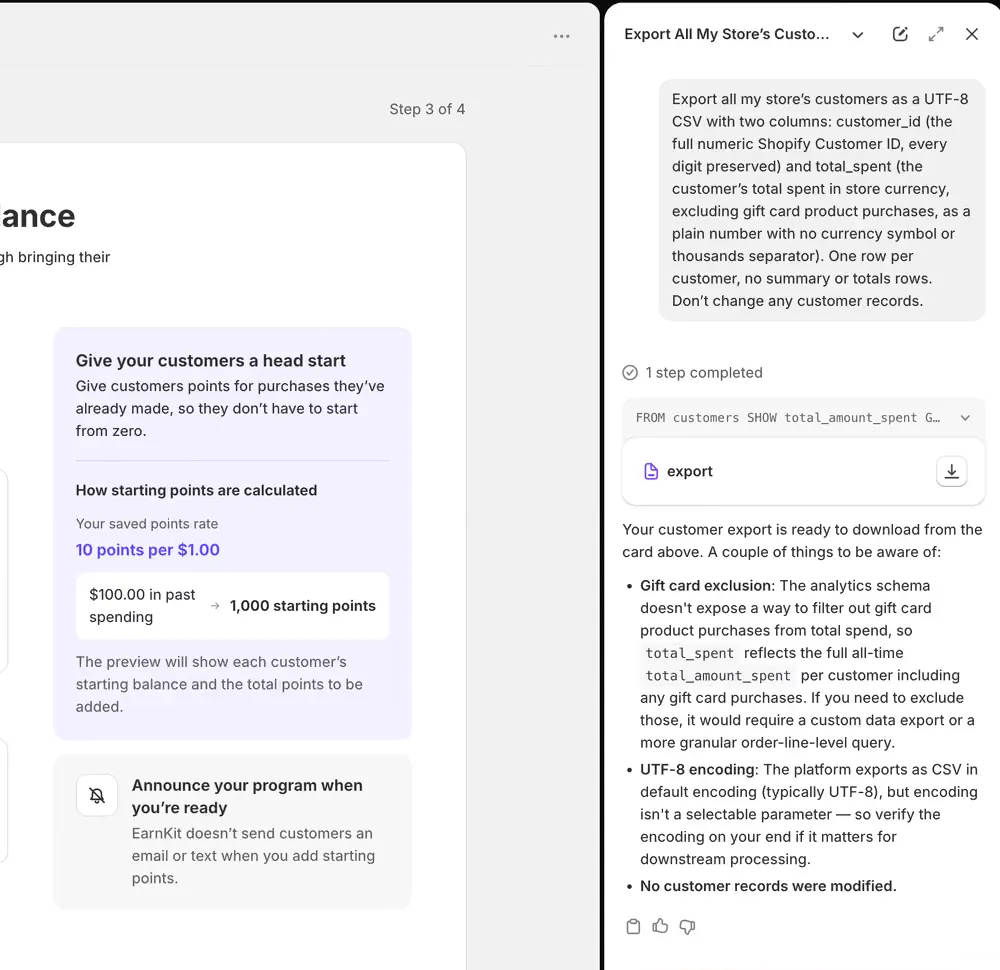Click the 'UTF-8 encoding' bullet heading
Image resolution: width=1000 pixels, height=970 pixels.
tap(698, 769)
